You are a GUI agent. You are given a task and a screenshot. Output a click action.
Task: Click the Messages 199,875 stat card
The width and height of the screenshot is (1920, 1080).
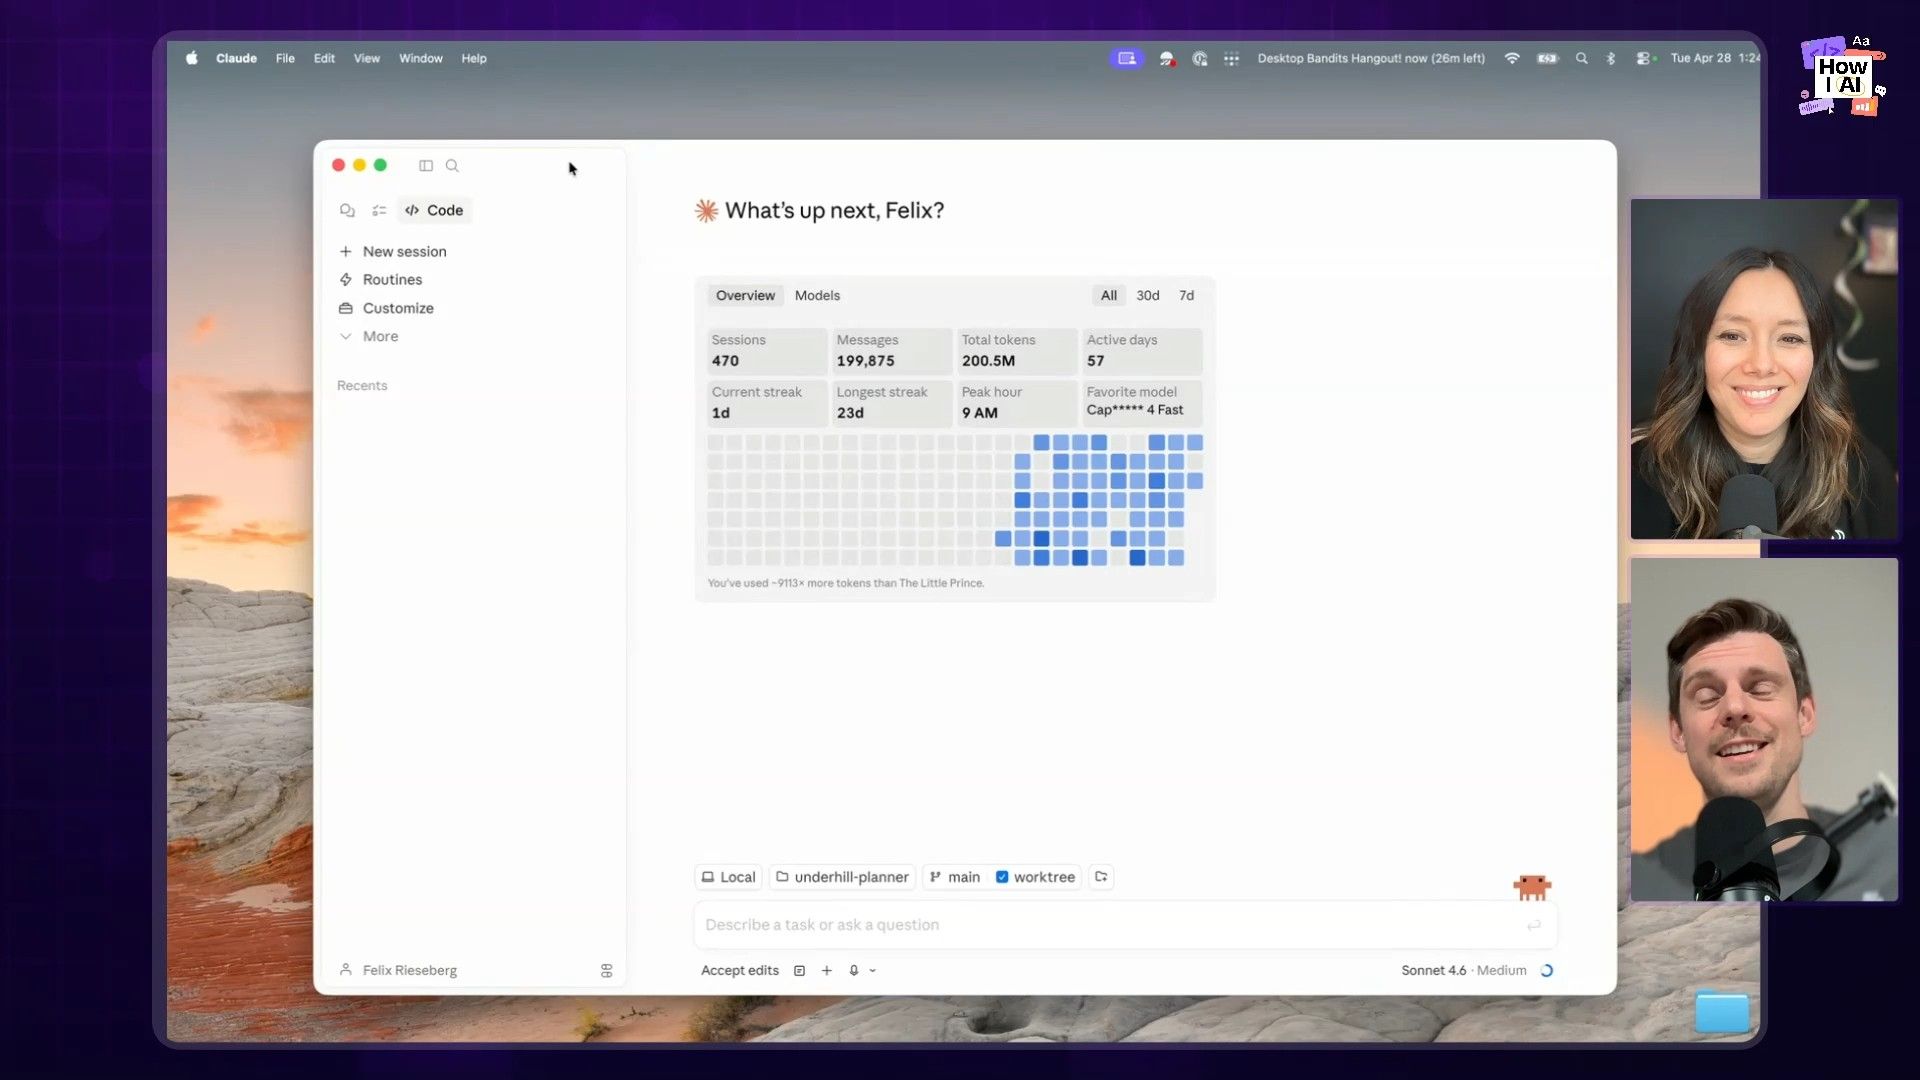pos(892,351)
